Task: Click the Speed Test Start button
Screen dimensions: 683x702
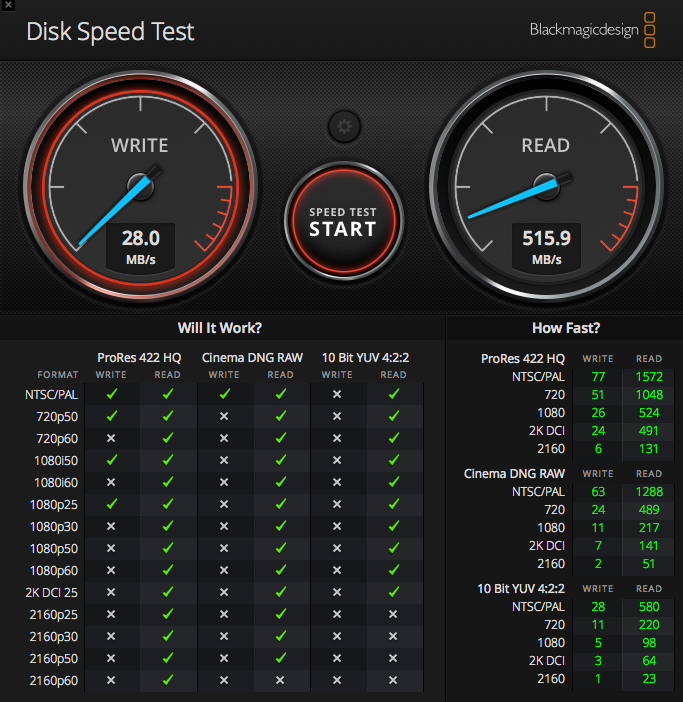Action: [343, 221]
